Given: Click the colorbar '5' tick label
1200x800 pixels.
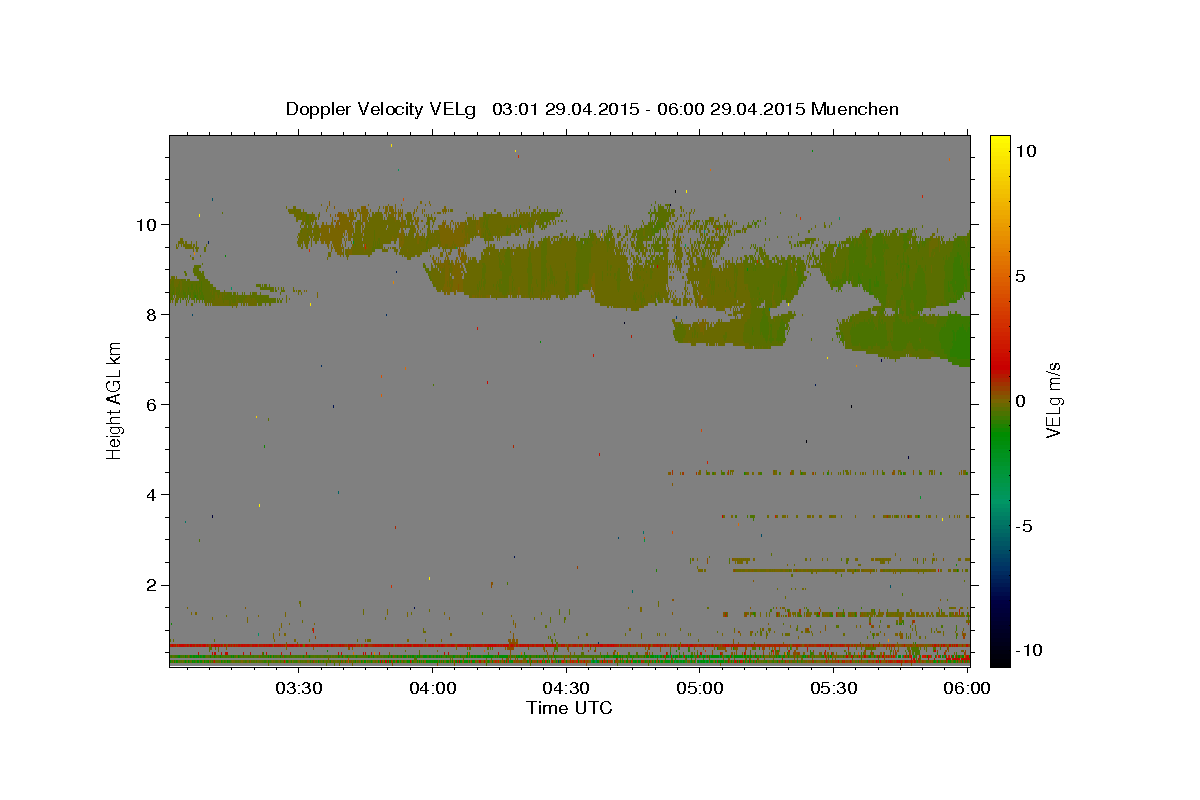Looking at the screenshot, I should point(1022,276).
